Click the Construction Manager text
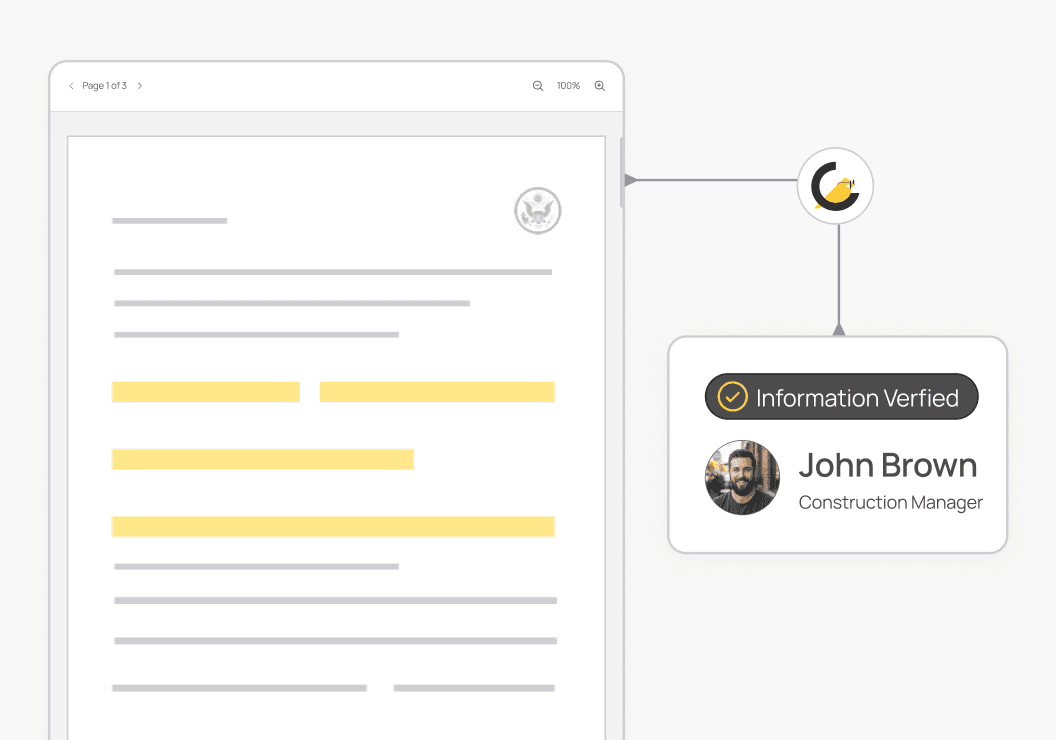This screenshot has height=740, width=1056. tap(890, 502)
